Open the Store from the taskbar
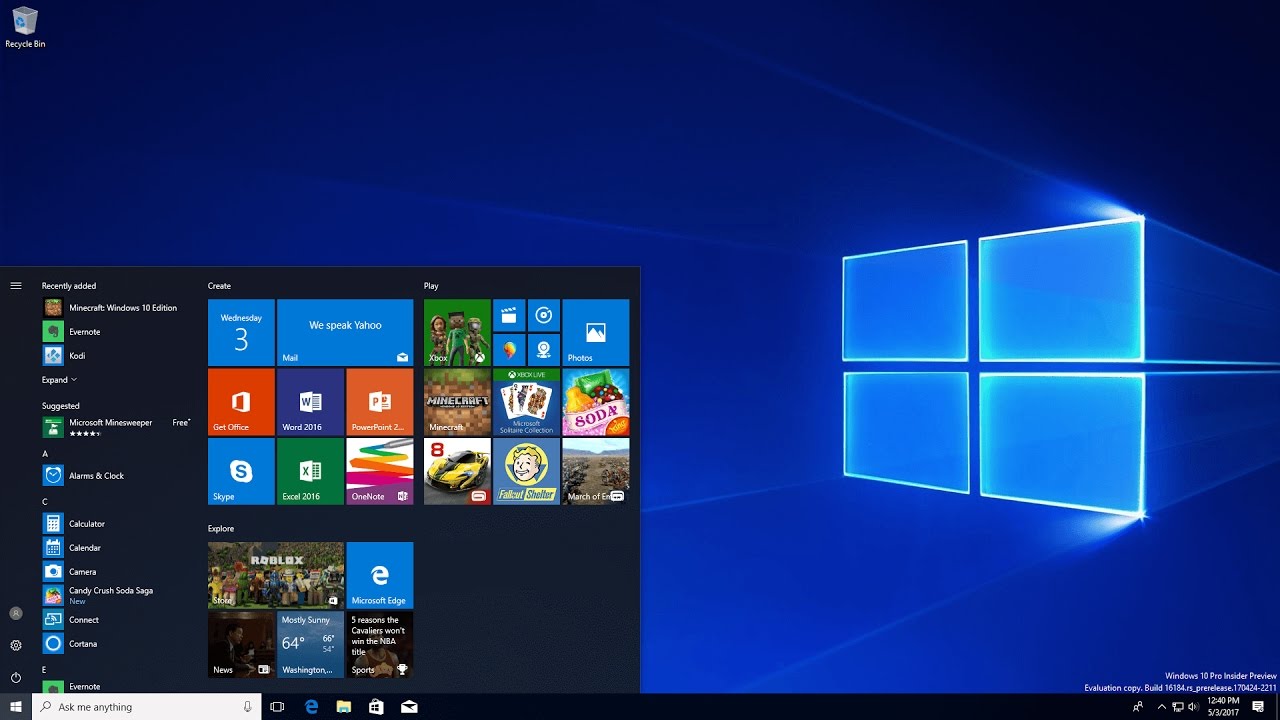Image resolution: width=1280 pixels, height=720 pixels. click(376, 707)
